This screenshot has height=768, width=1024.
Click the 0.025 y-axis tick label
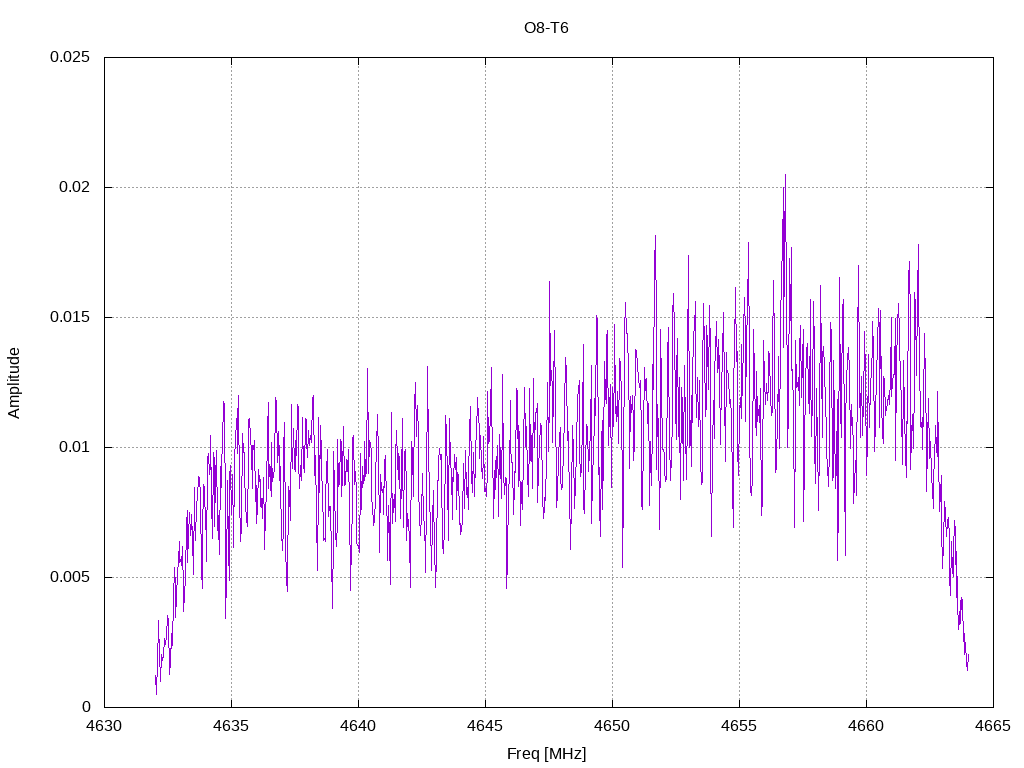70,57
